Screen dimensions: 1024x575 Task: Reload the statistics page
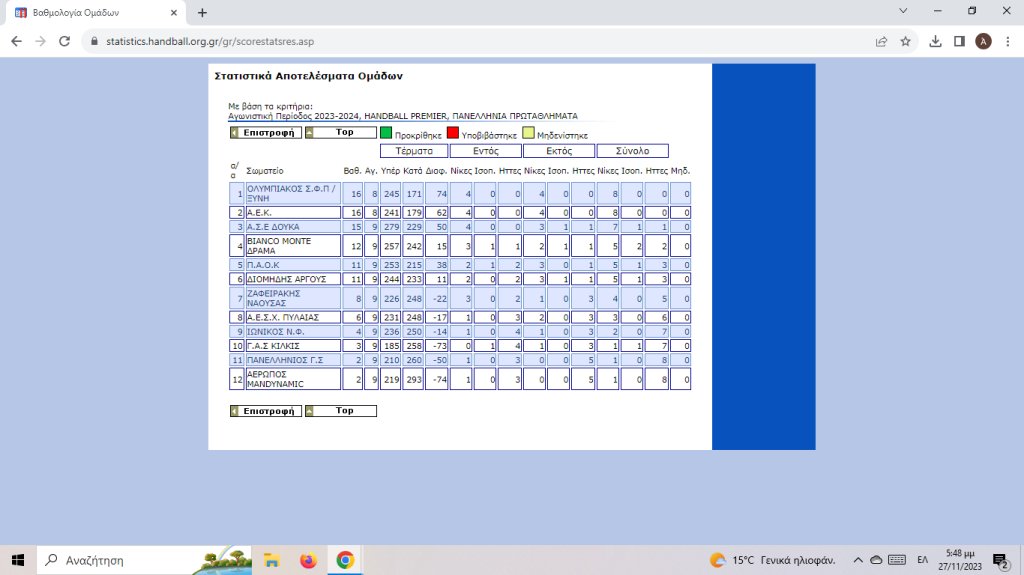(65, 41)
